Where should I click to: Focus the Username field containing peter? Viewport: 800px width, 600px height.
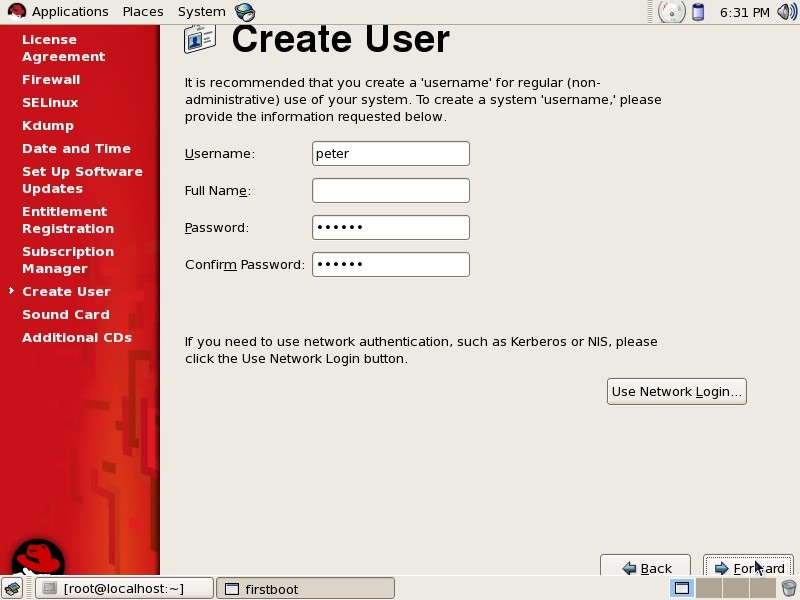click(x=391, y=154)
